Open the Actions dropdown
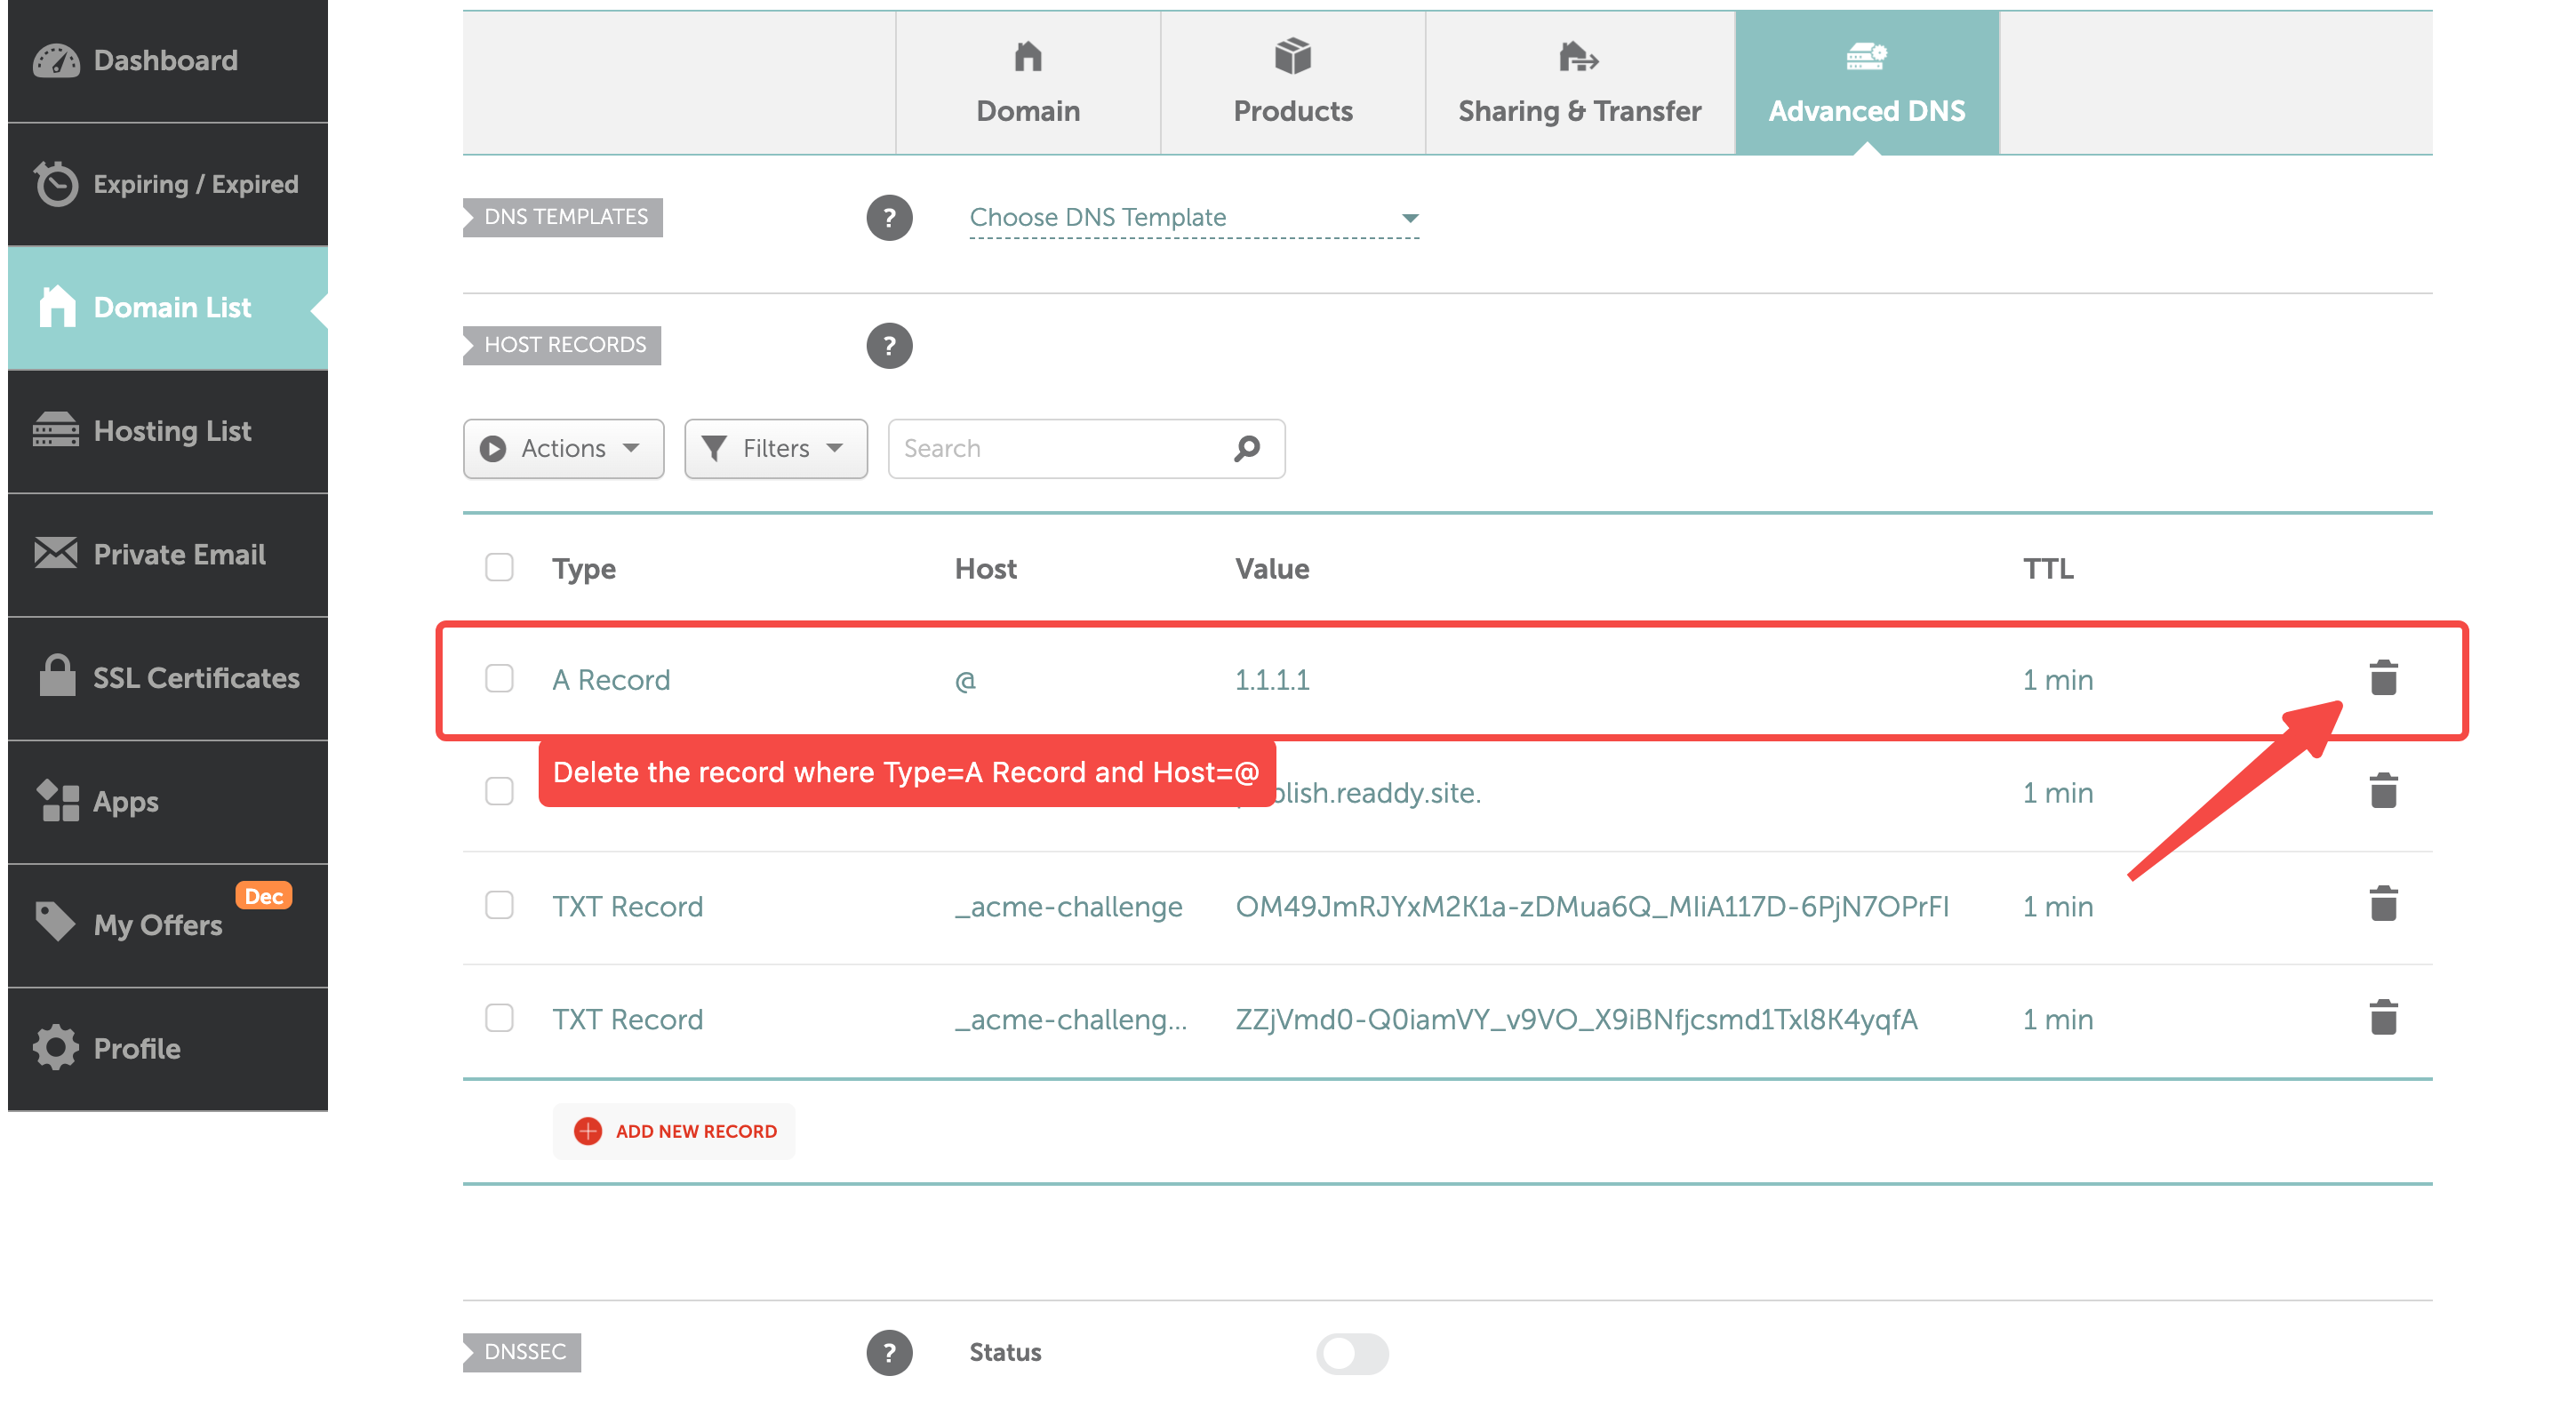 pyautogui.click(x=563, y=448)
